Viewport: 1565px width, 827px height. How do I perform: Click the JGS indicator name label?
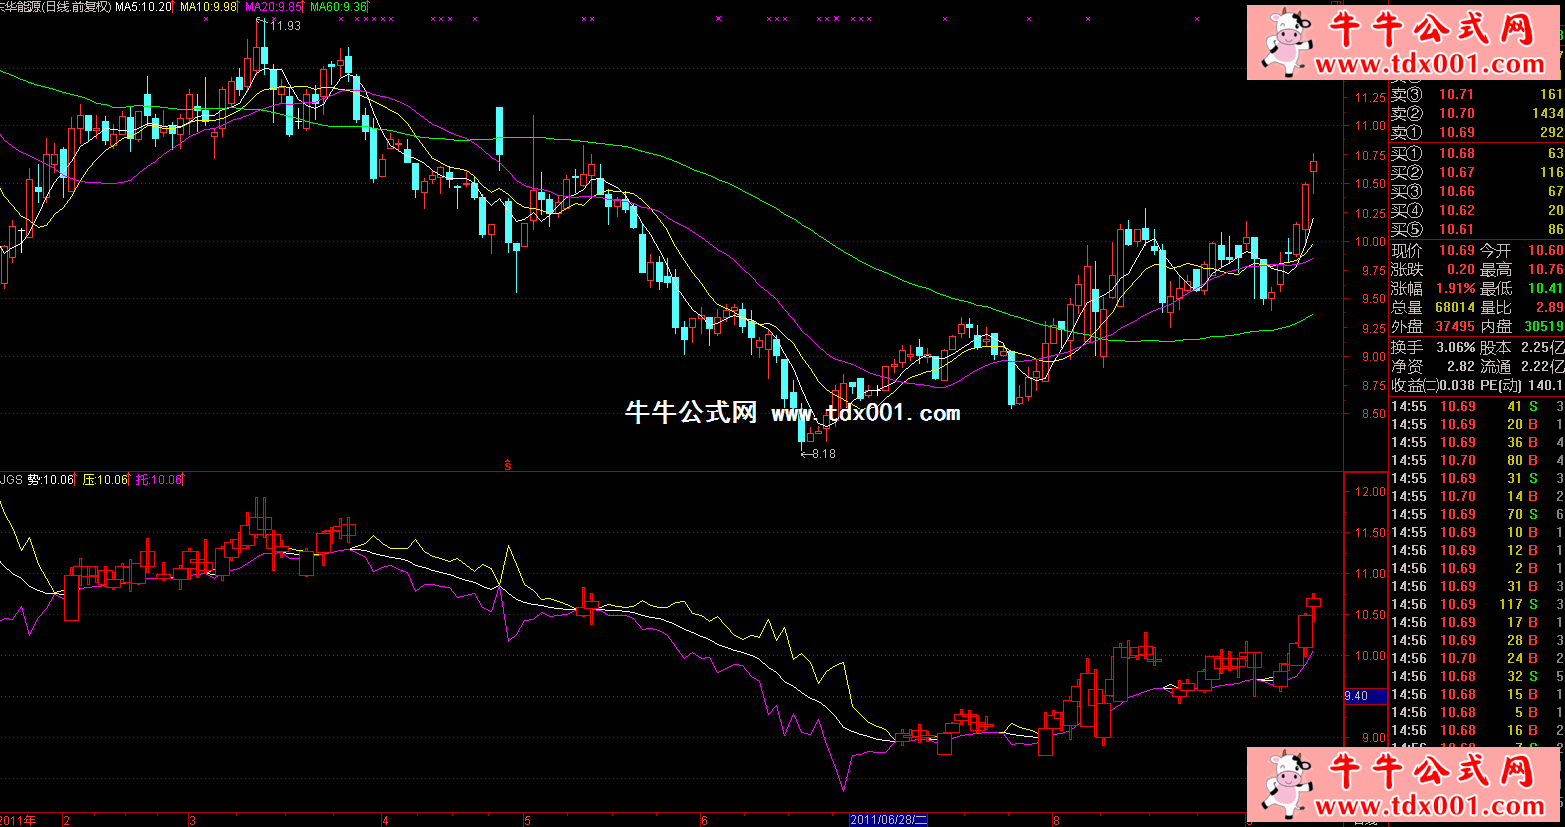(x=11, y=480)
